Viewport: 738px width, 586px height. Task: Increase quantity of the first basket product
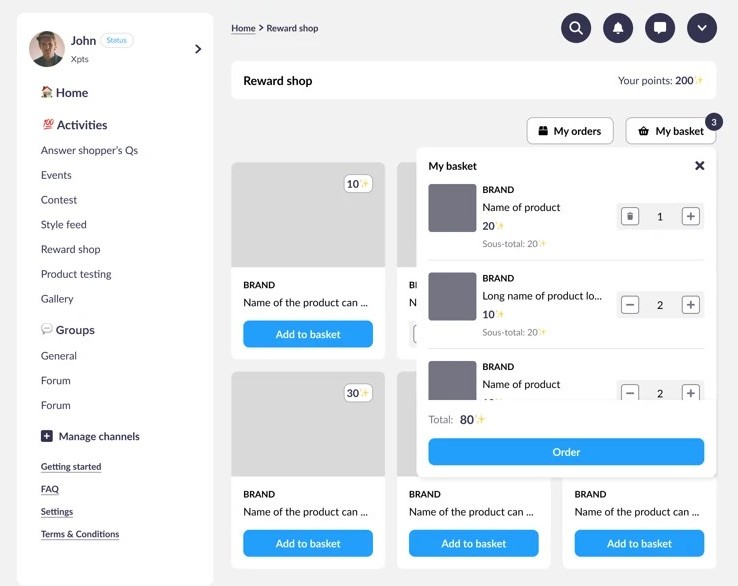click(x=690, y=217)
